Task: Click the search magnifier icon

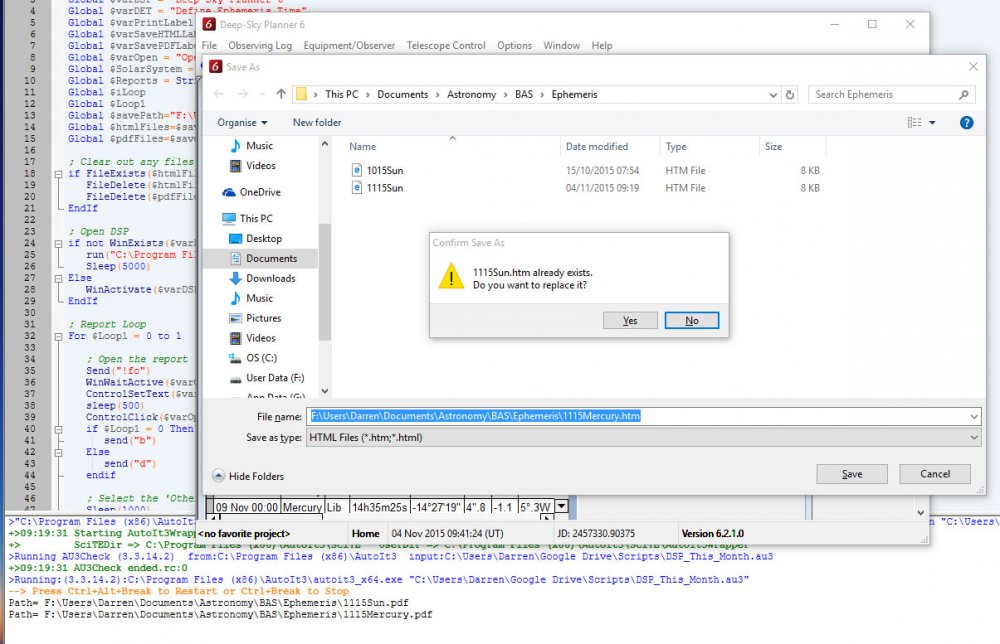Action: [964, 94]
